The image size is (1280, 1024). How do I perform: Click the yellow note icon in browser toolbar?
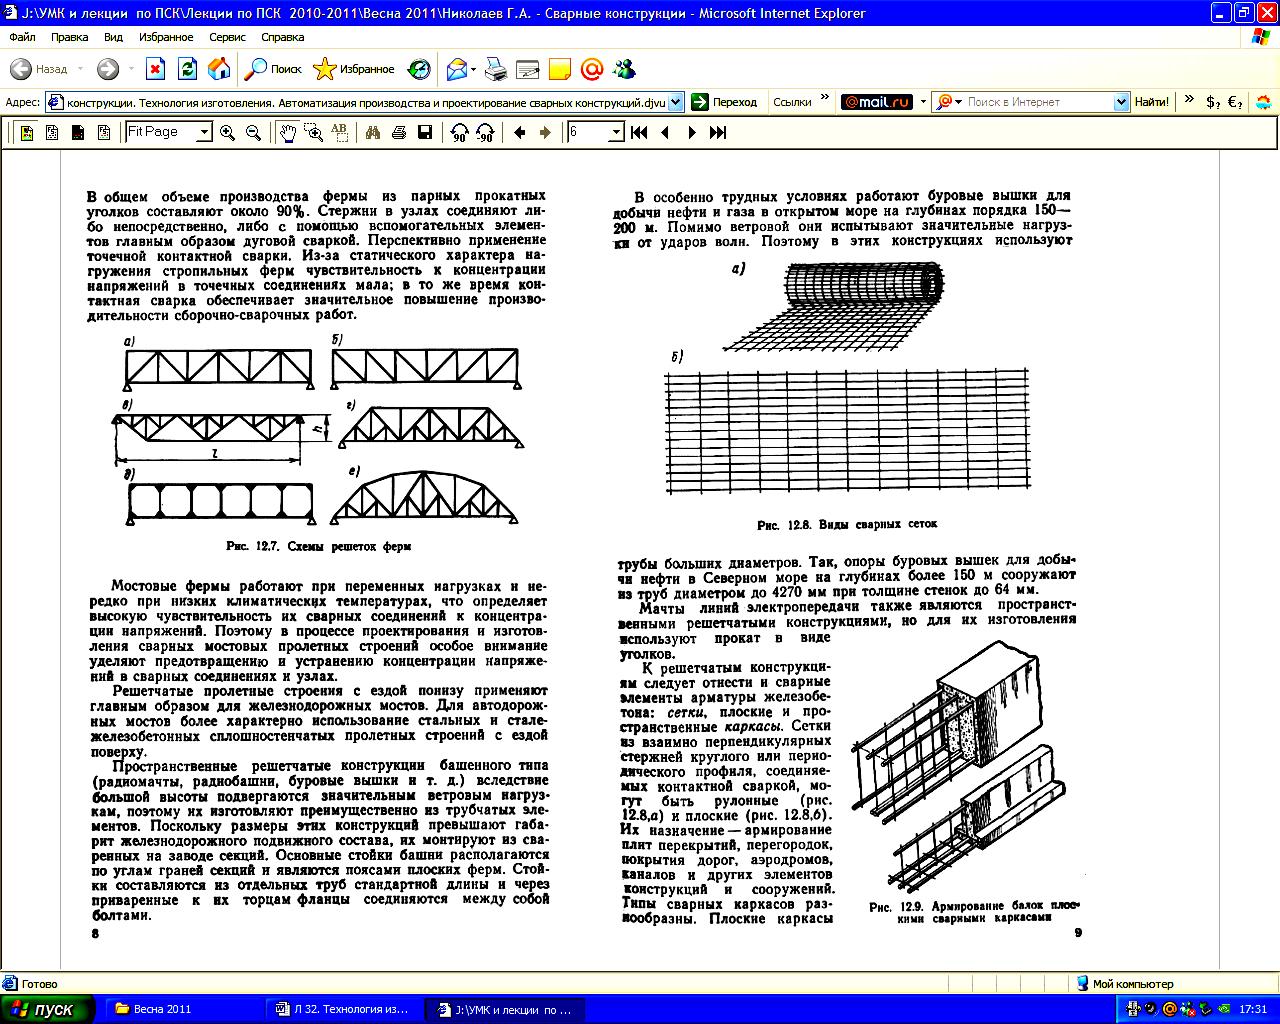560,69
